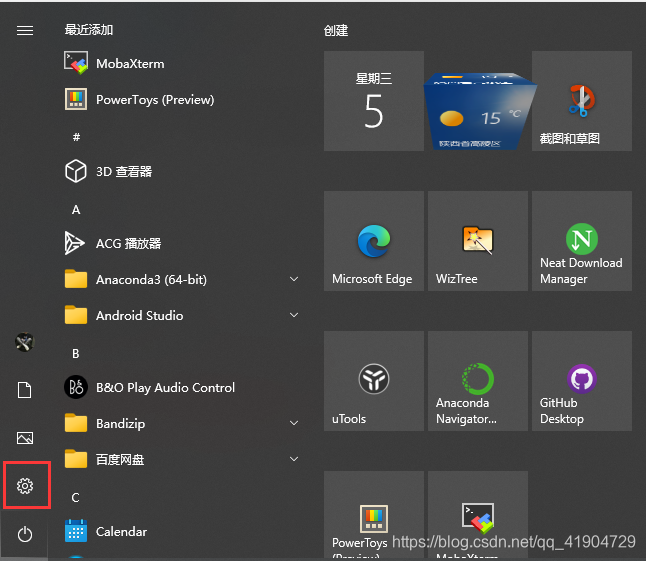
Task: Launch the uTools tile
Action: pos(374,381)
